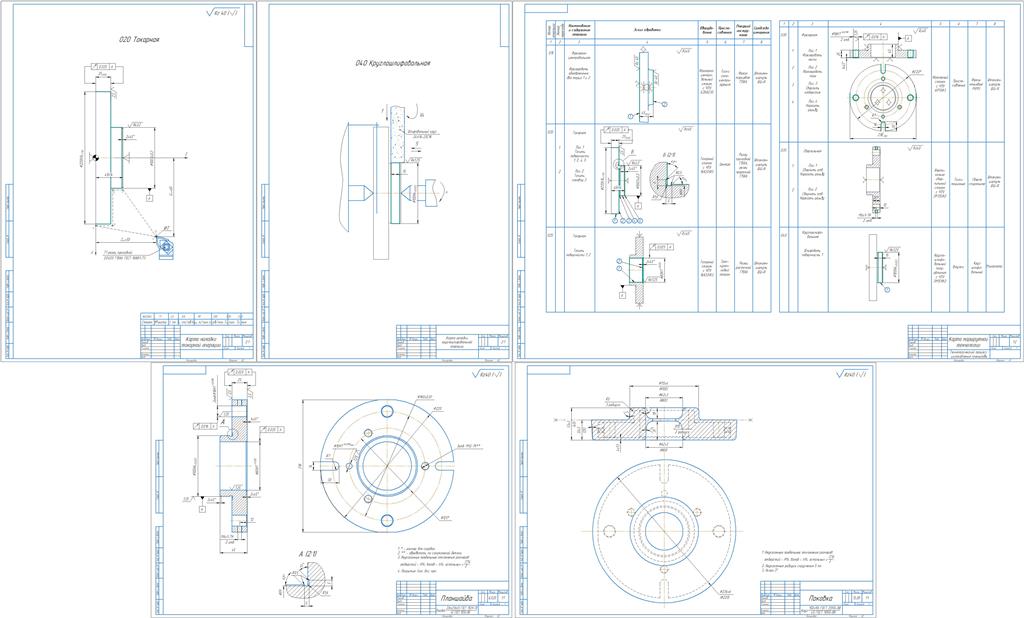Select the "Поковка" title block name

point(821,598)
